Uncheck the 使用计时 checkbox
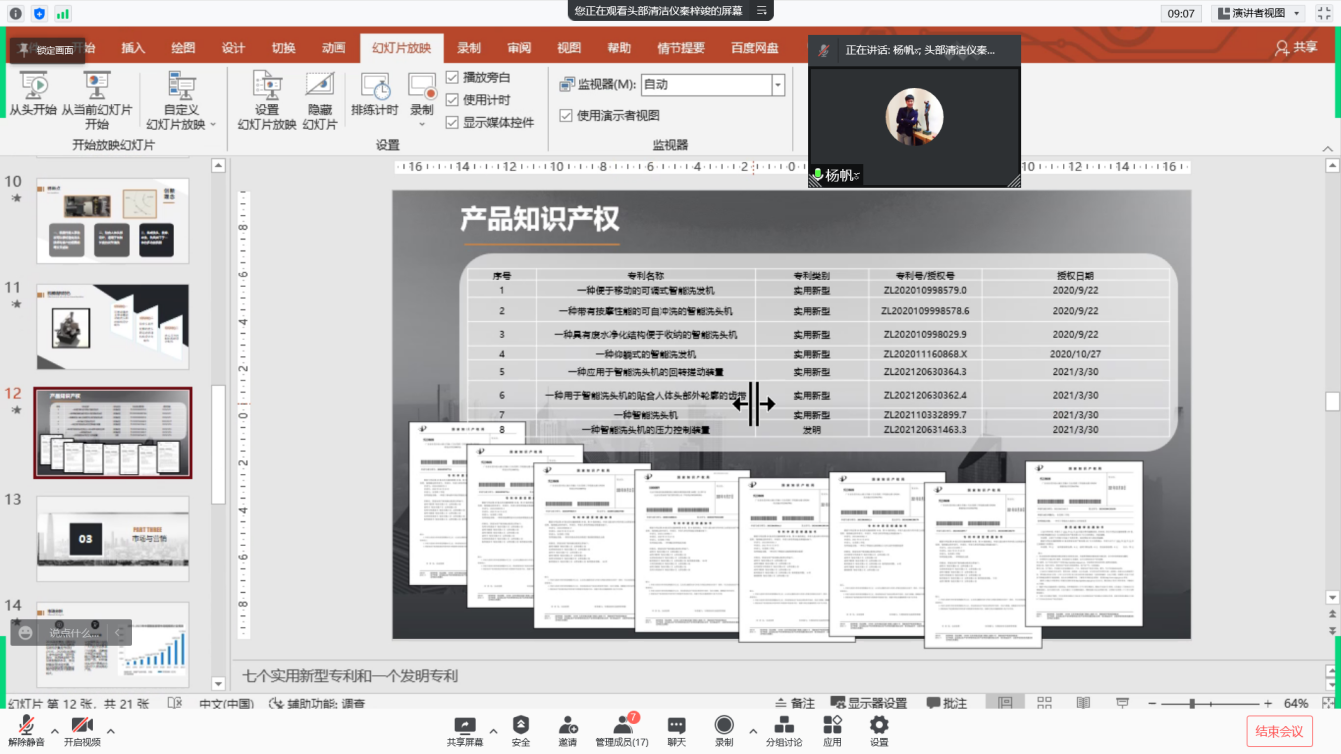The height and width of the screenshot is (754, 1341). 453,100
